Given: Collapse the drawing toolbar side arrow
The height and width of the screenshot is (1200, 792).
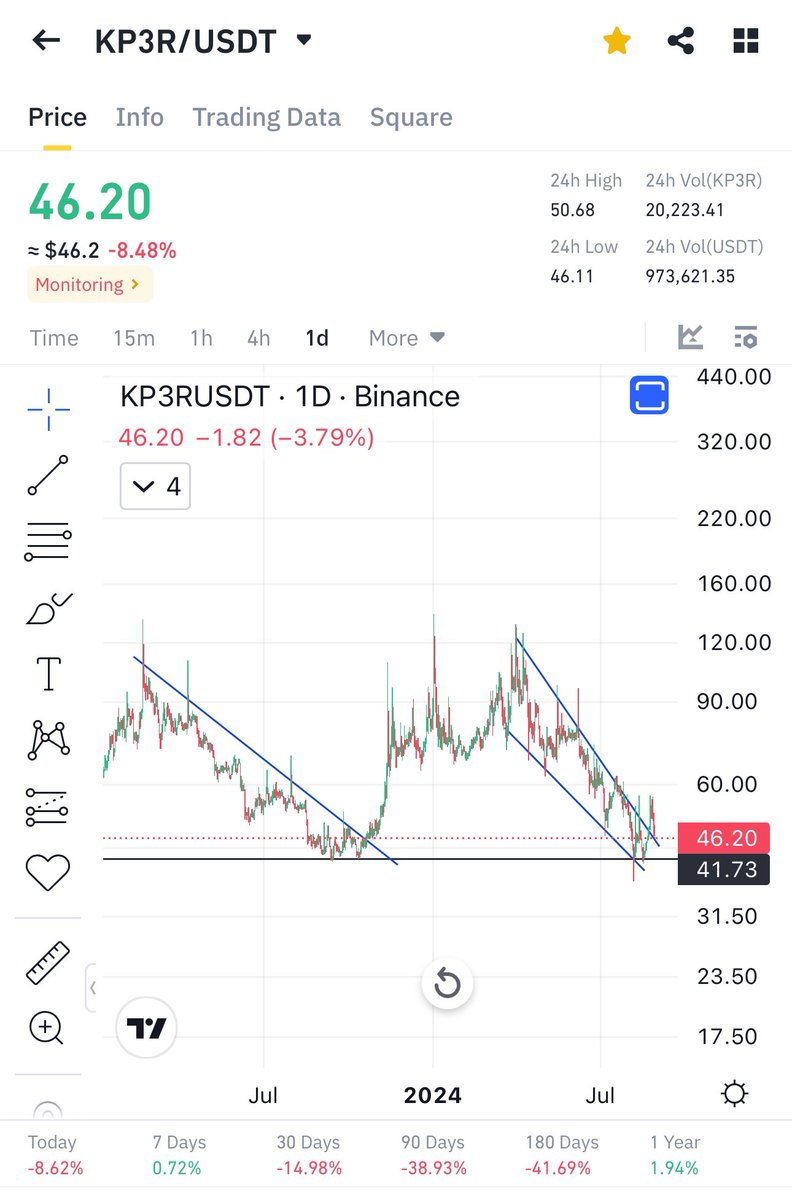Looking at the screenshot, I should click(92, 989).
